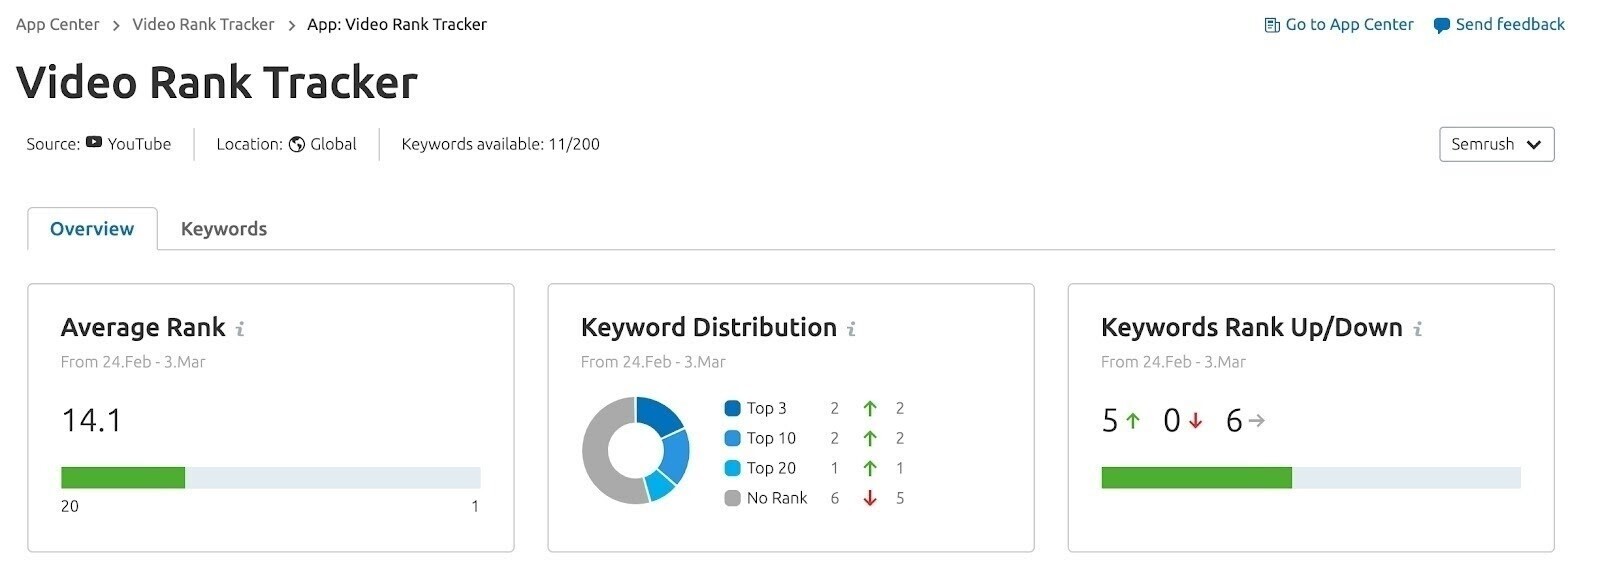The height and width of the screenshot is (588, 1600).
Task: Click the green up arrow beside Top 3
Action: (x=870, y=408)
